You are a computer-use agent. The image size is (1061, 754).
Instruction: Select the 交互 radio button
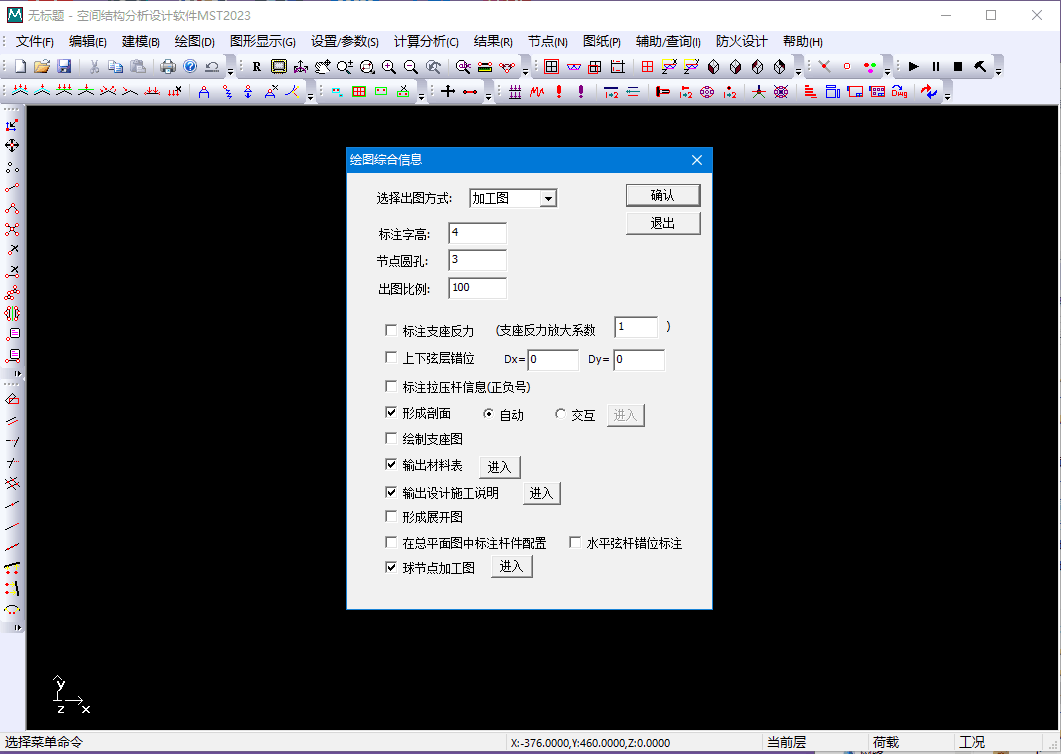(561, 415)
